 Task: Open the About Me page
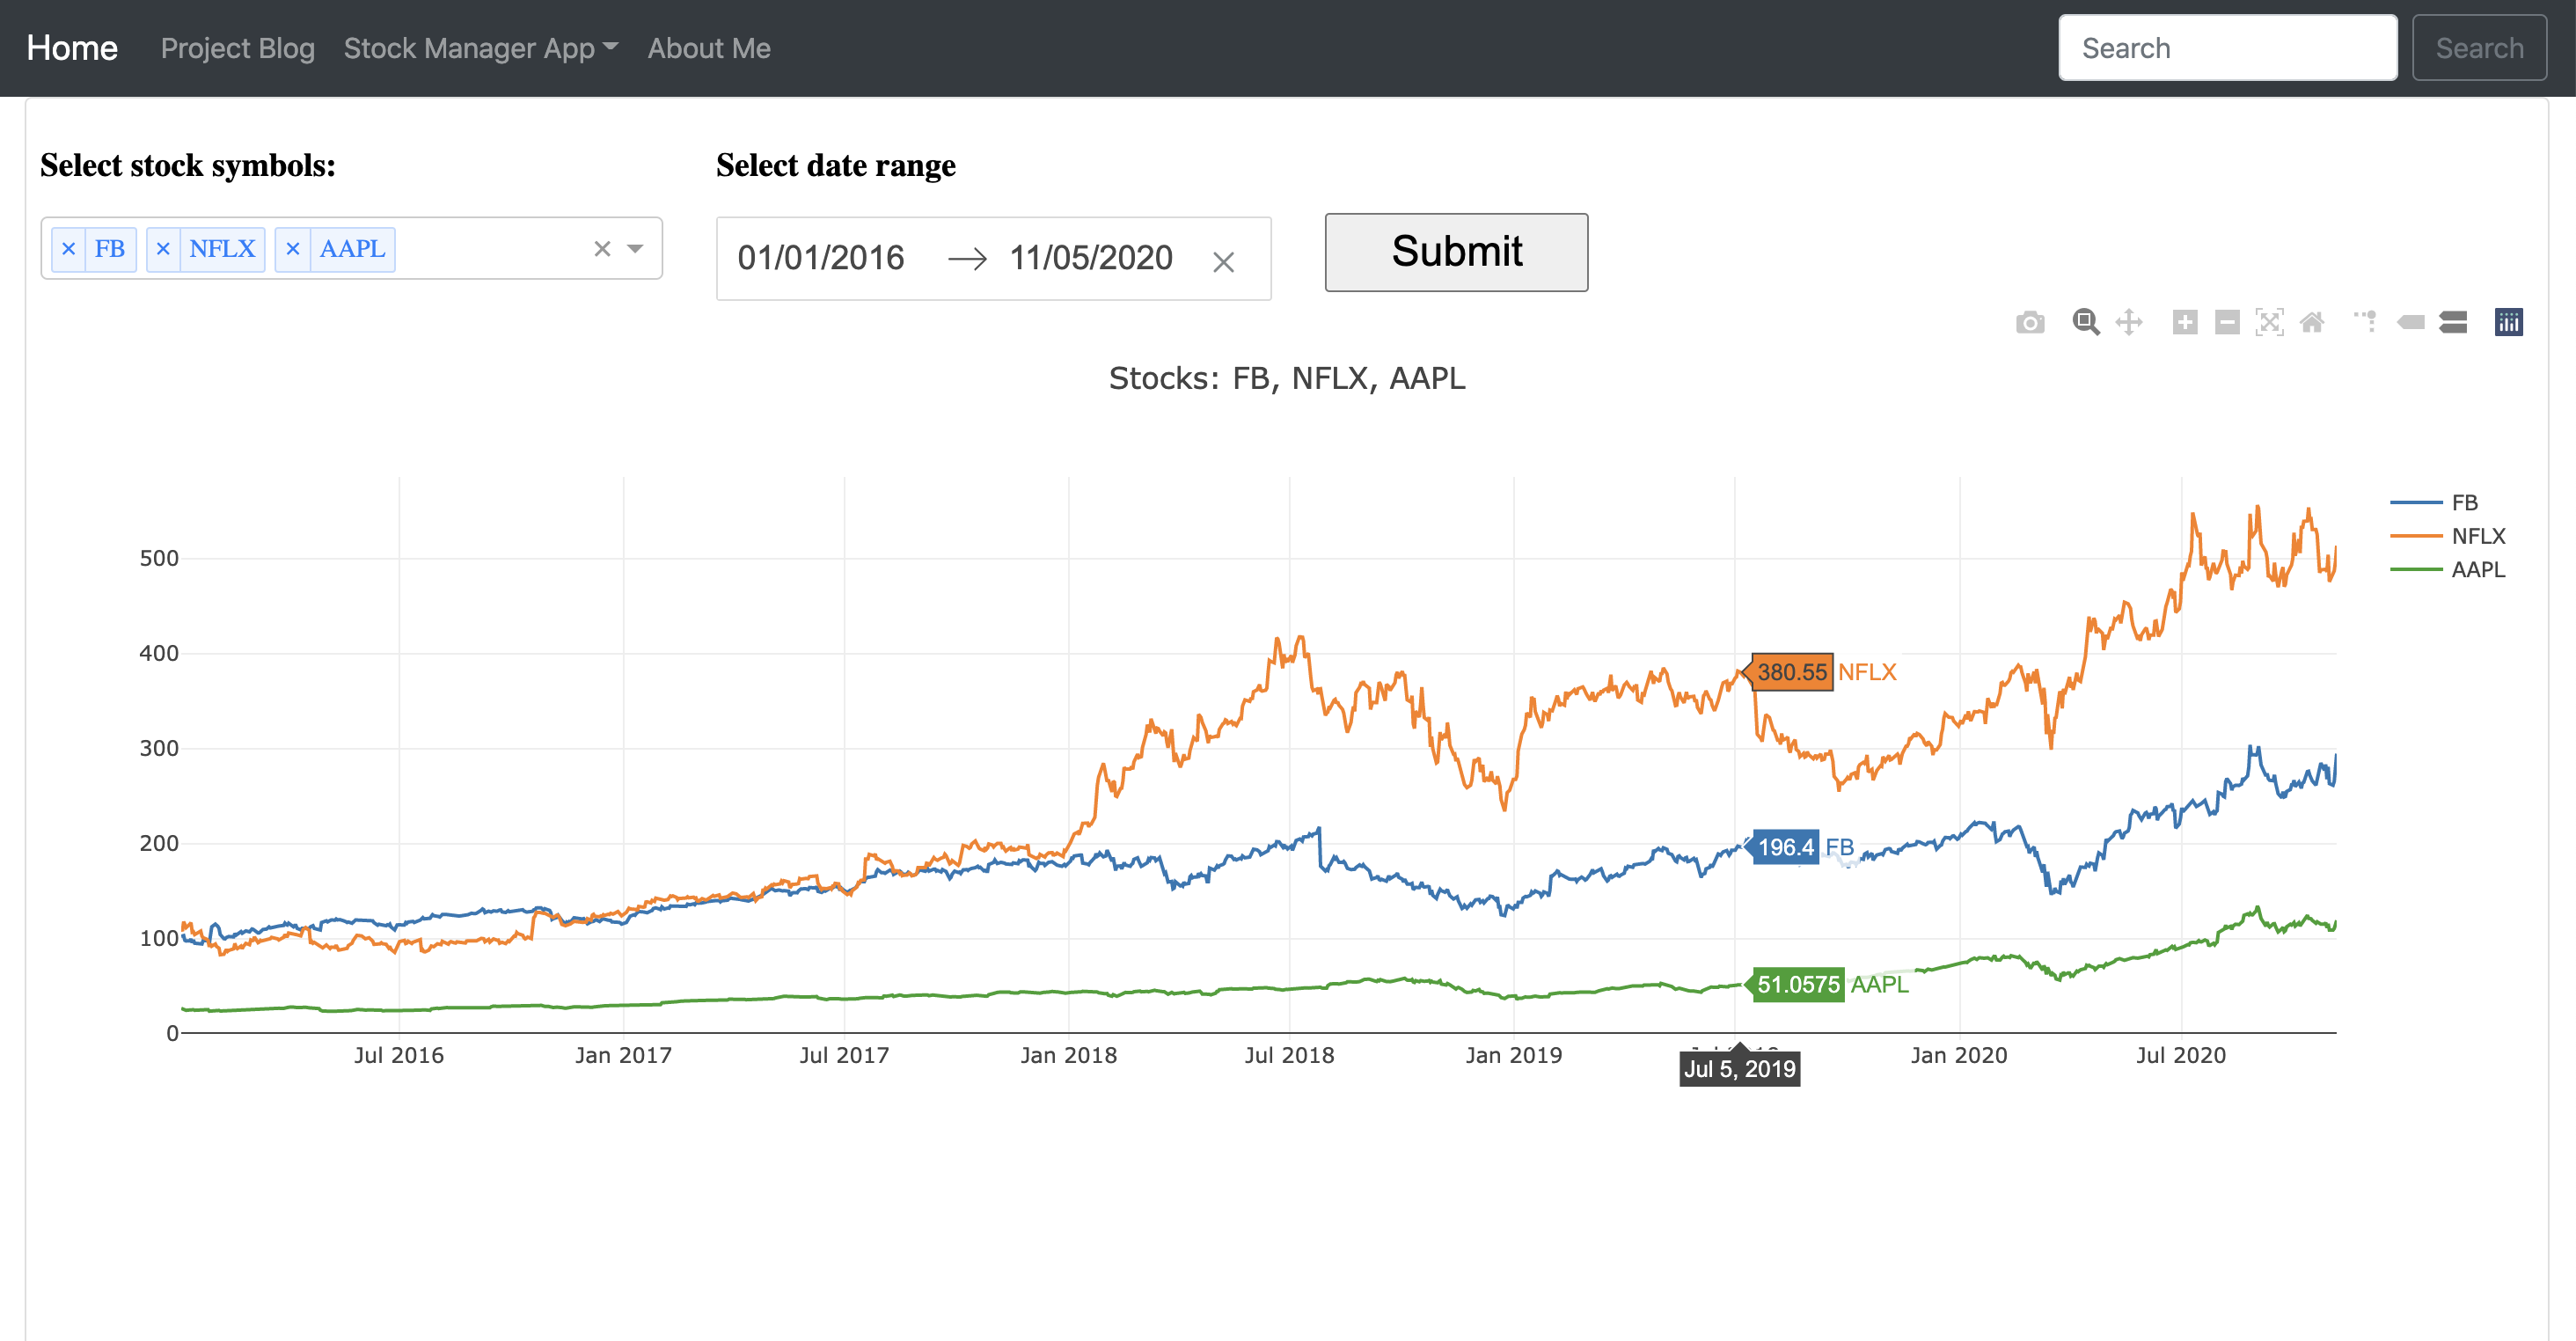(709, 47)
